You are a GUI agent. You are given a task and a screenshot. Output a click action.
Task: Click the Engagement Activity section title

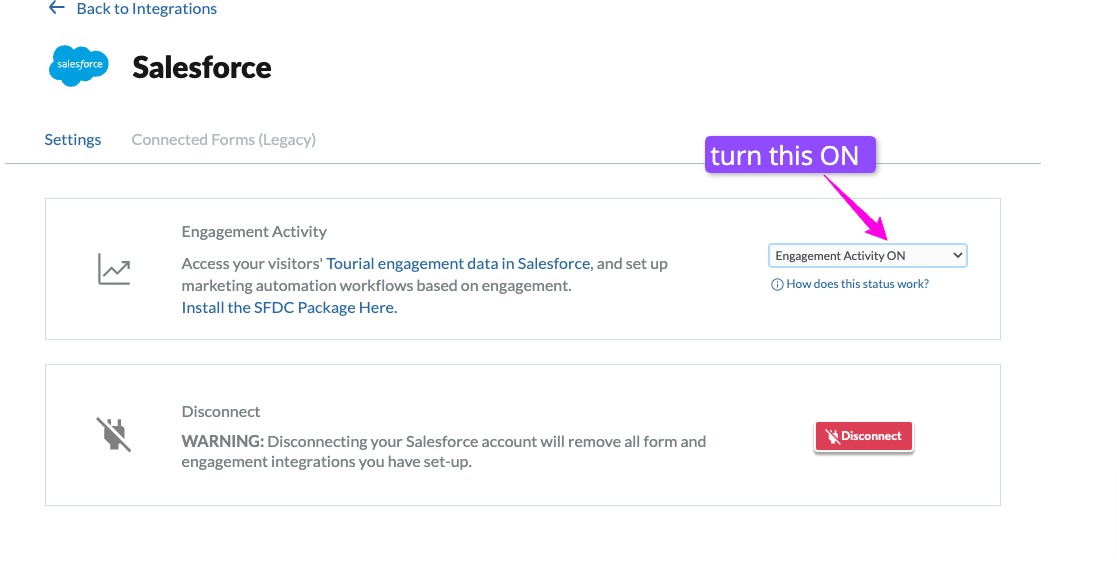[254, 232]
